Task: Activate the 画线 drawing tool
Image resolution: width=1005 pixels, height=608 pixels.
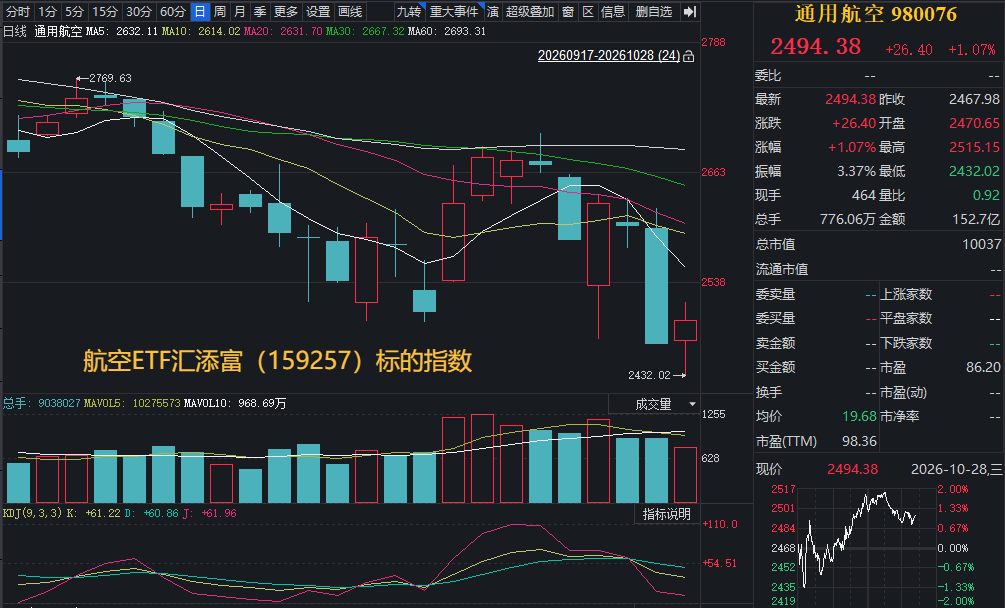Action: coord(350,12)
